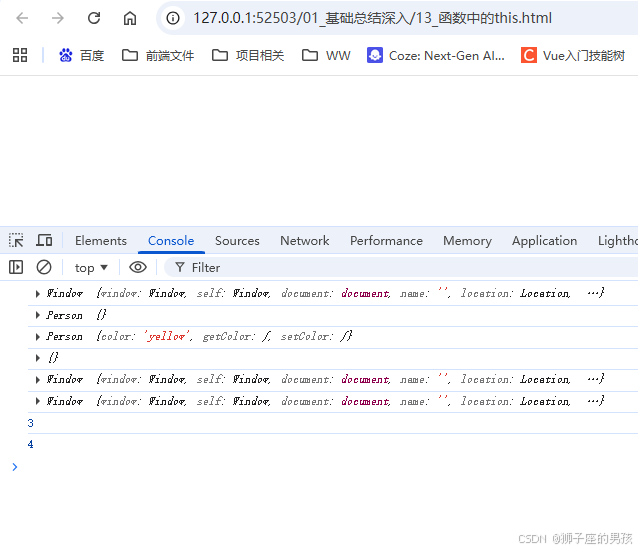Click 'yellow' string in Person log
Image resolution: width=638 pixels, height=550 pixels.
point(168,336)
